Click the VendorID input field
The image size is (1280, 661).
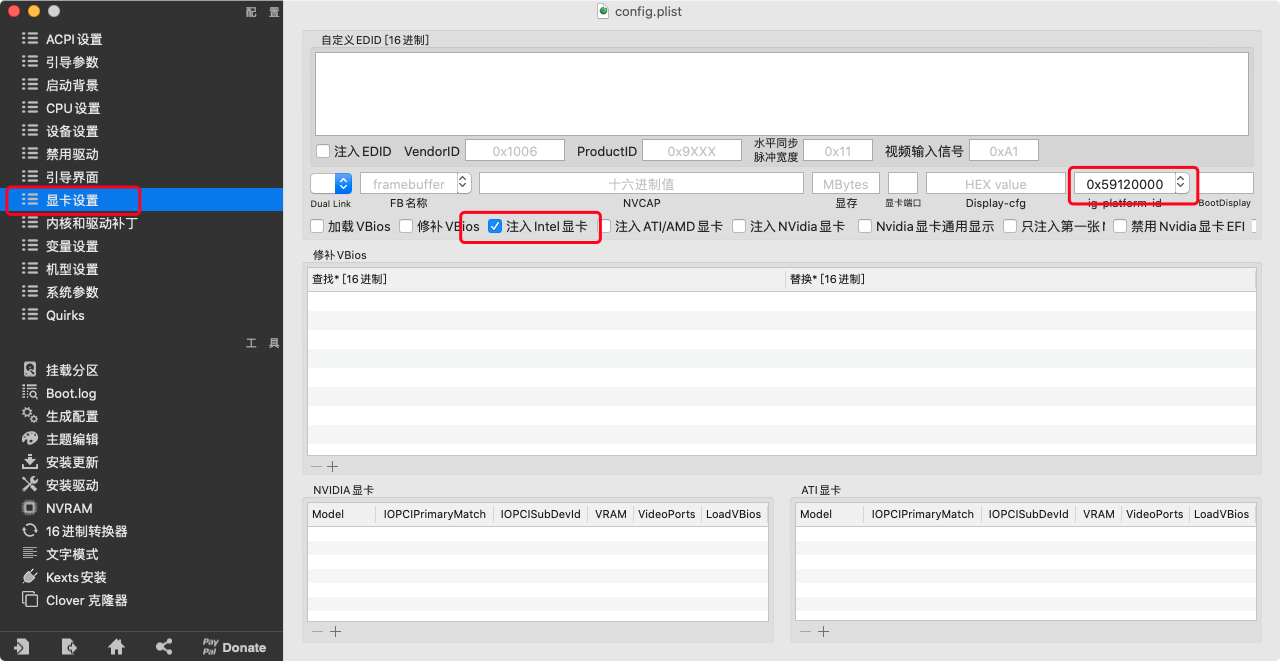point(515,151)
